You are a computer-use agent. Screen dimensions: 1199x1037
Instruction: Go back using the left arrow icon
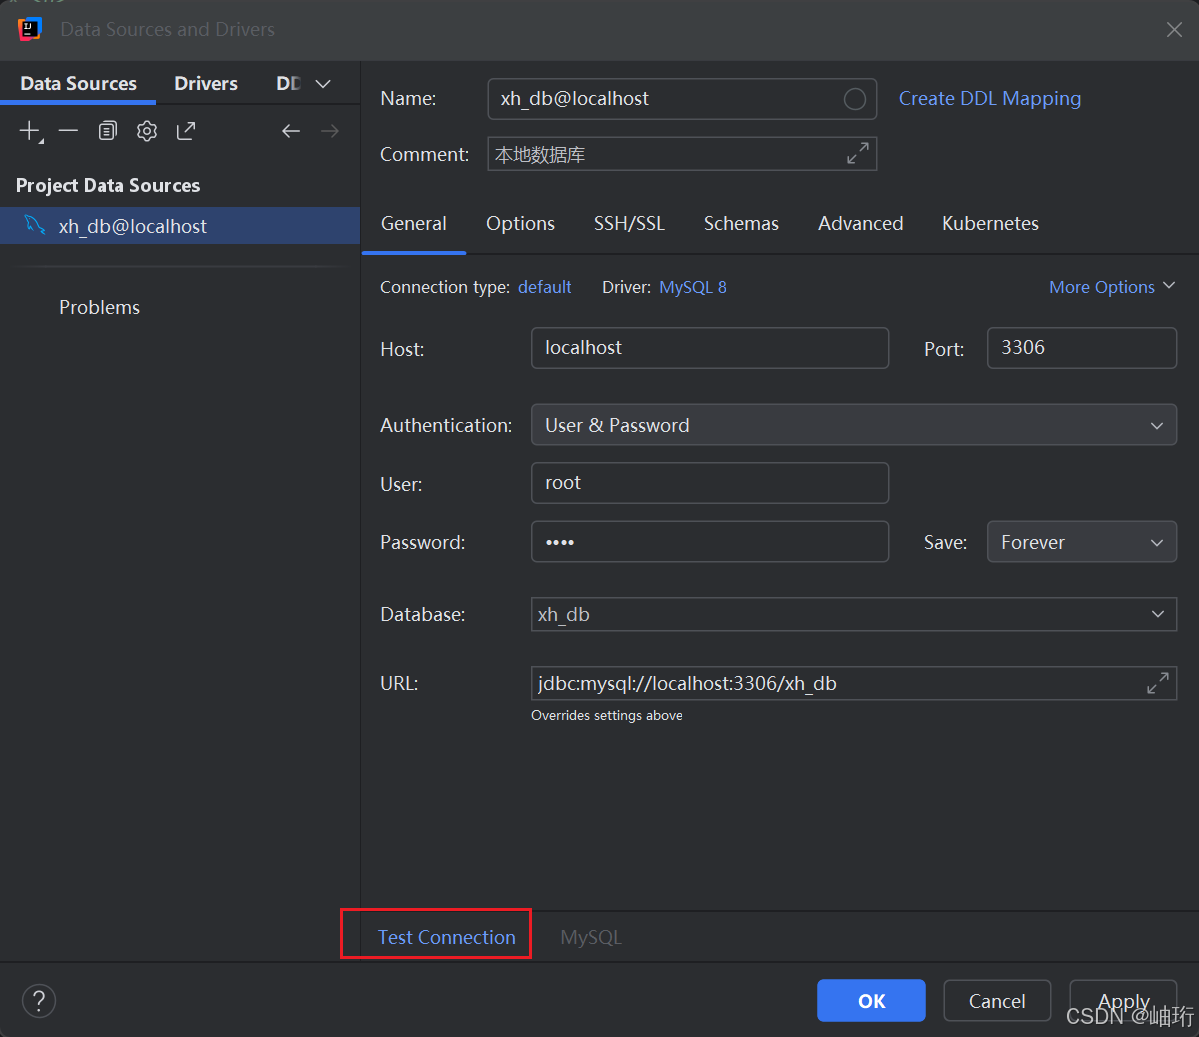[291, 131]
